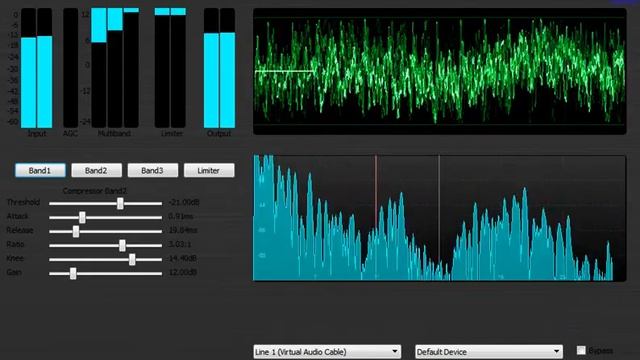
Task: Switch to the Band2 tab
Action: pos(96,170)
